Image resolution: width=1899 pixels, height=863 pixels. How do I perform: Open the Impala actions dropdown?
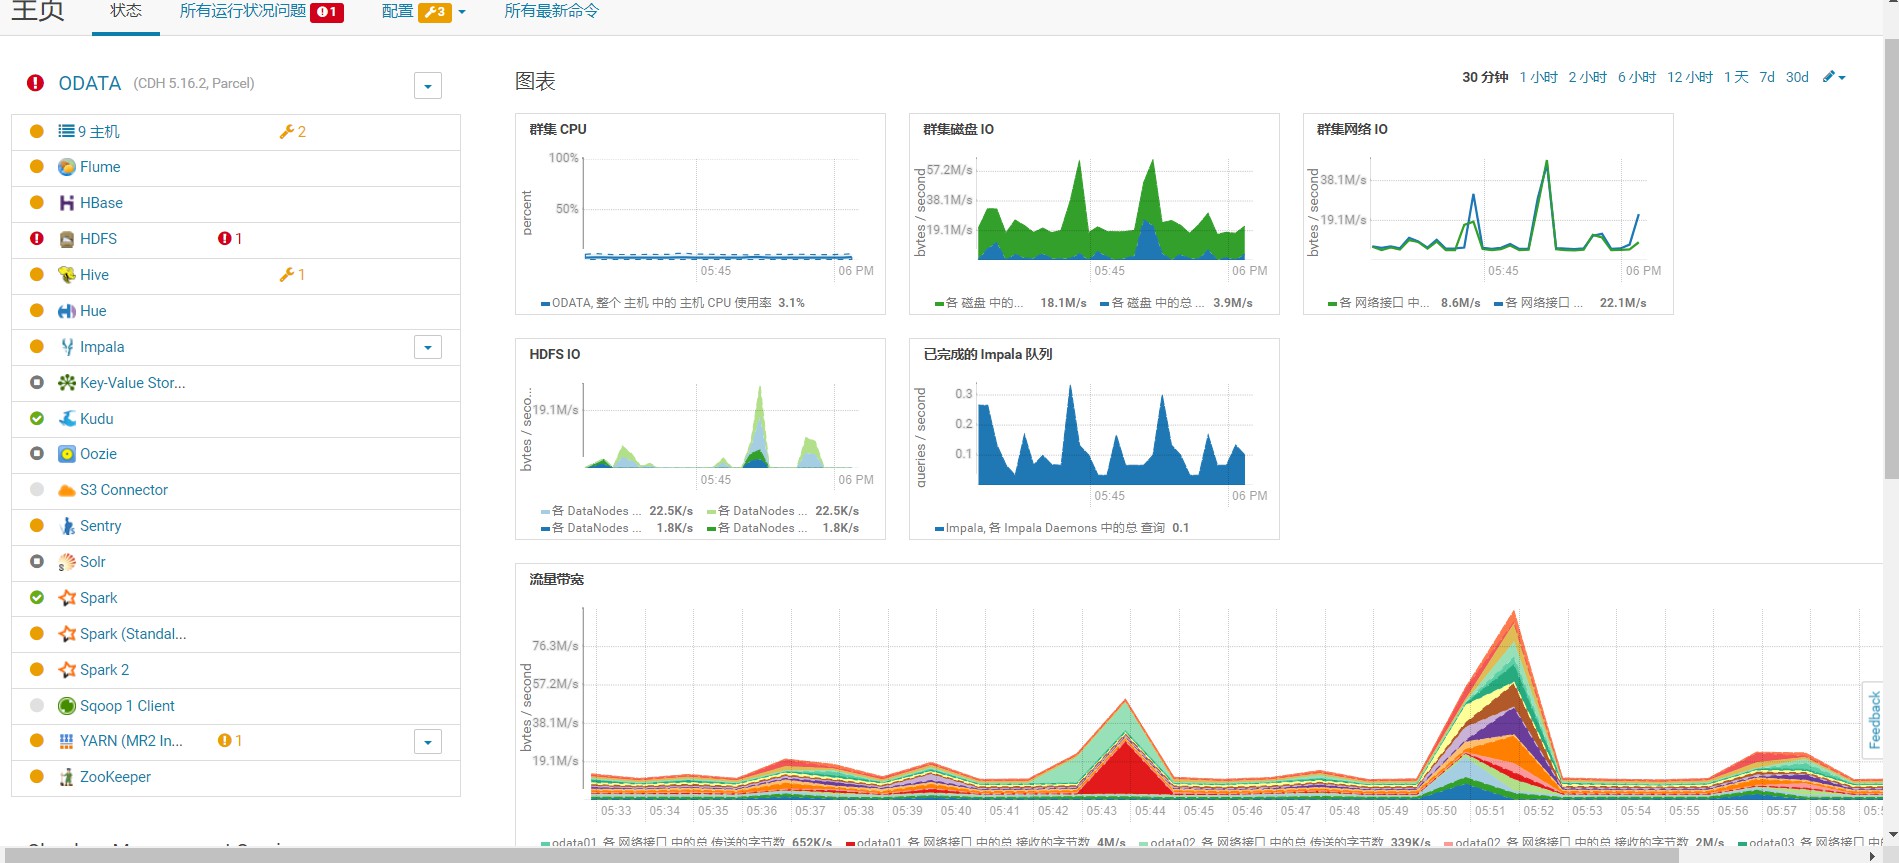[428, 347]
